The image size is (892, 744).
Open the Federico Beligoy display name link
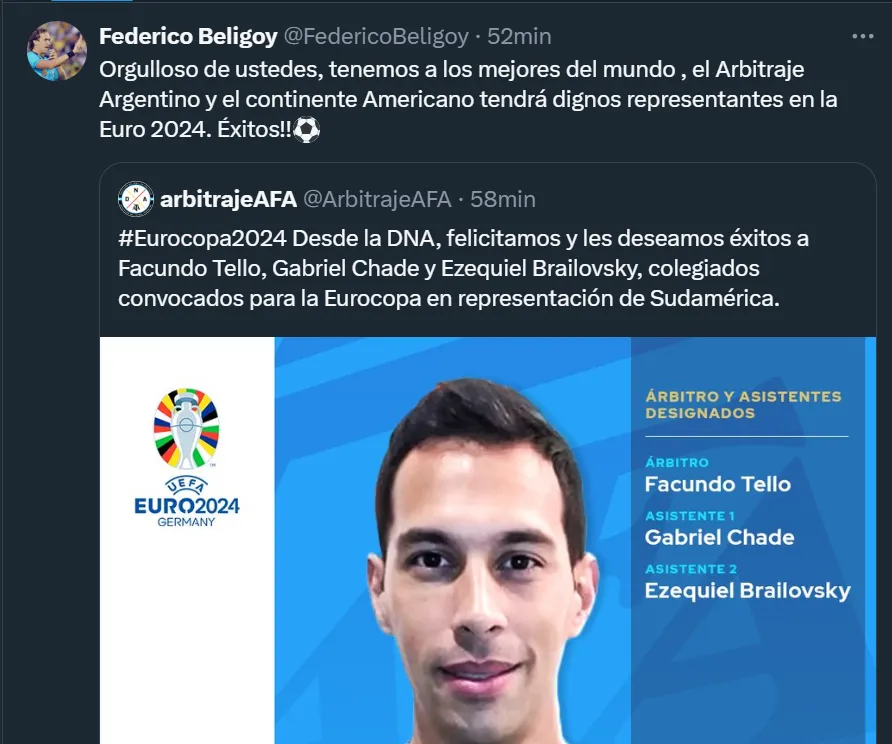(x=188, y=36)
